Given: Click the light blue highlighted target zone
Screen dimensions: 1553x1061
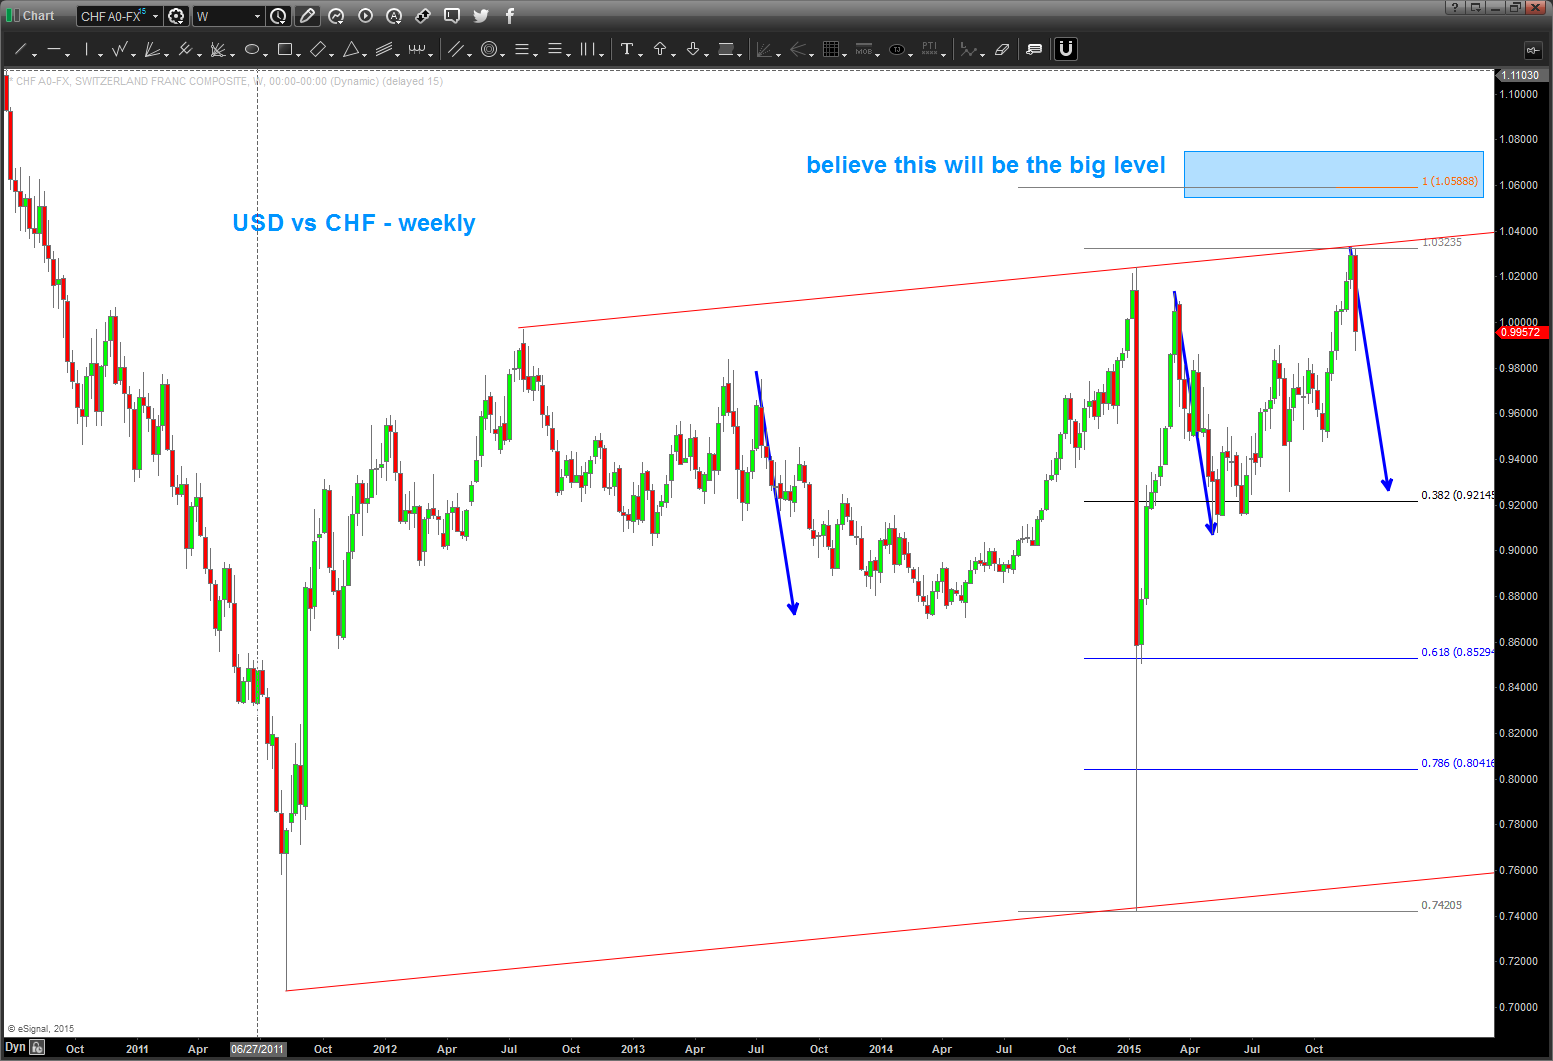Looking at the screenshot, I should pyautogui.click(x=1332, y=173).
